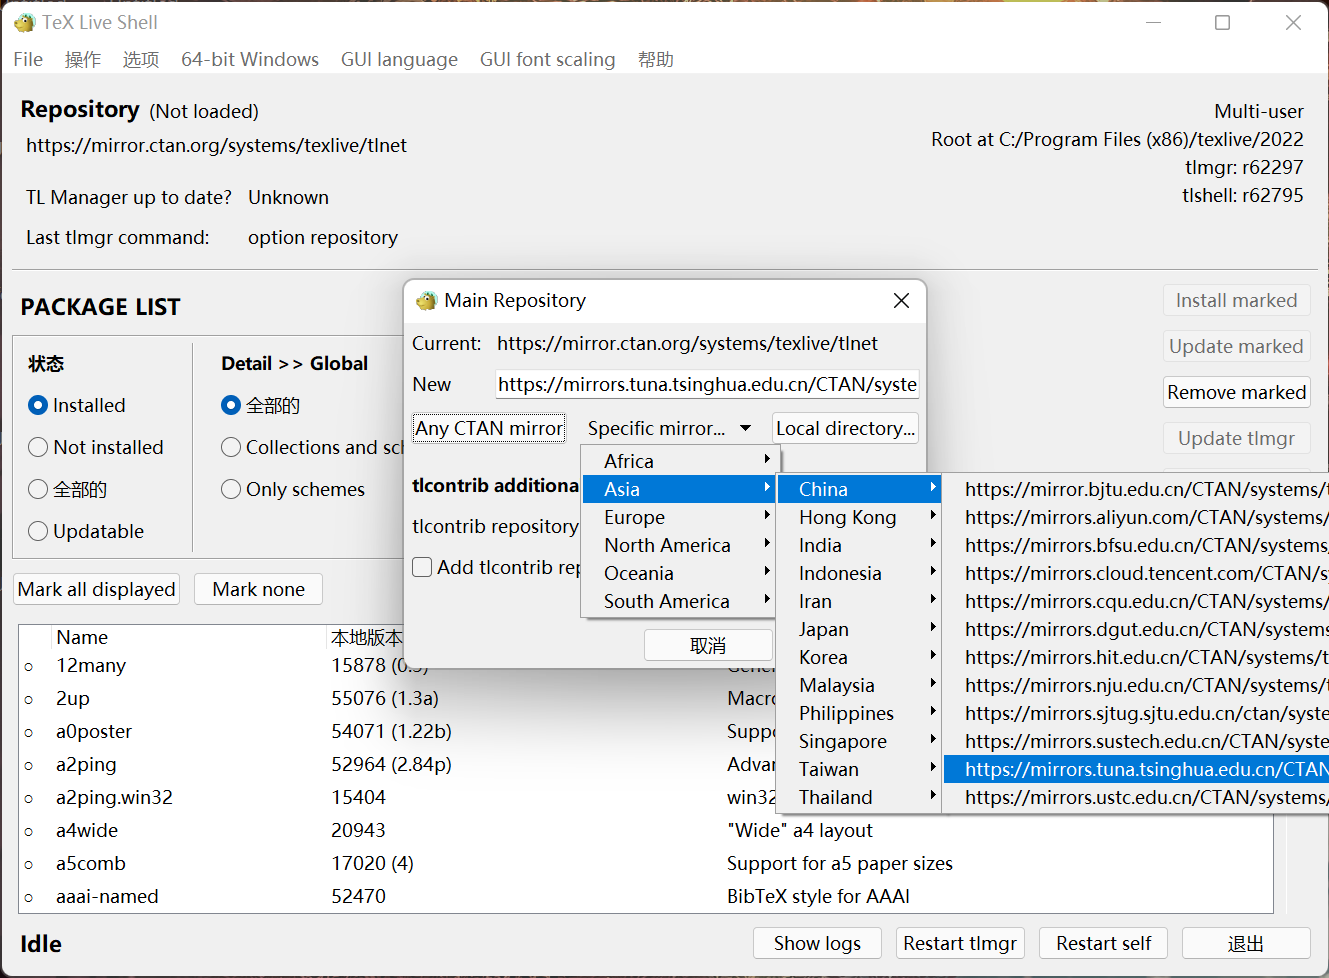Screen dimensions: 1329x978
Task: Open the GUI font scaling menu
Action: 547,59
